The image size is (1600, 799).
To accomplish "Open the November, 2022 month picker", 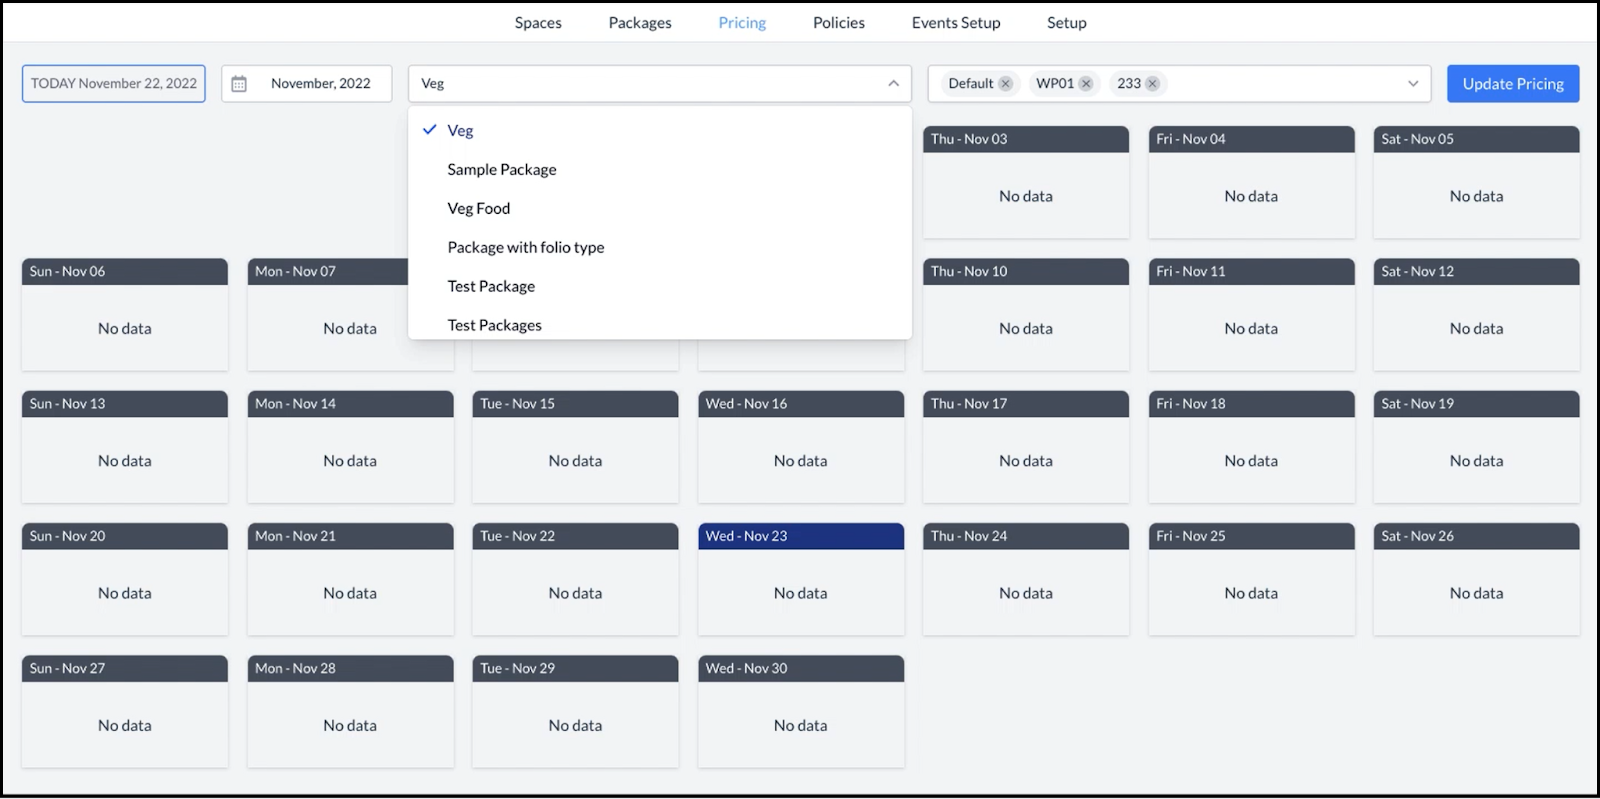I will pos(320,84).
